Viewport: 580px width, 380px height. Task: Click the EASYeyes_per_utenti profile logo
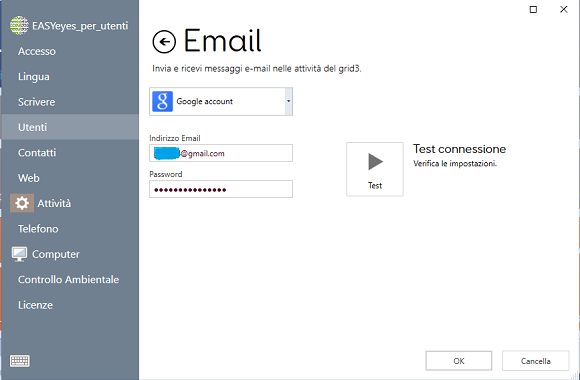tap(19, 26)
